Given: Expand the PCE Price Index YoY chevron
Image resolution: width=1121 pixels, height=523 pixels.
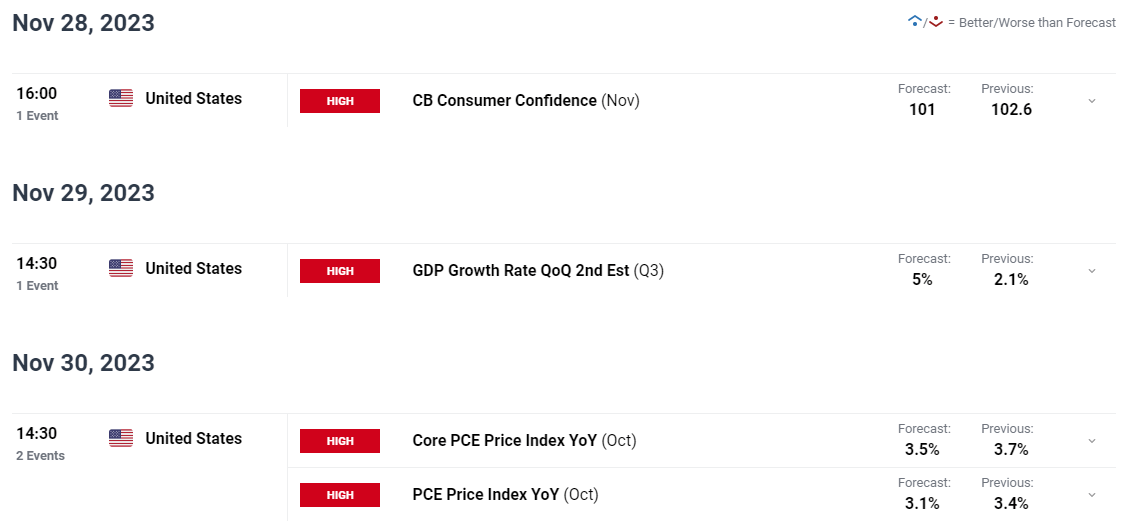Looking at the screenshot, I should click(x=1092, y=494).
